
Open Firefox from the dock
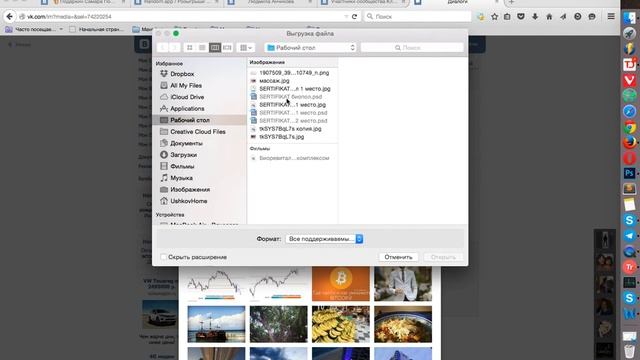coord(629,142)
